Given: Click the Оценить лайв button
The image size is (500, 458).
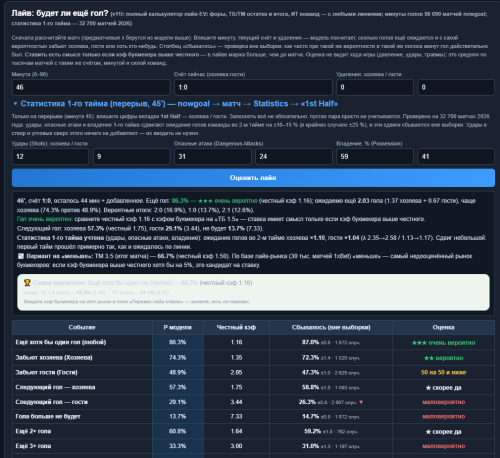Looking at the screenshot, I should [253, 178].
